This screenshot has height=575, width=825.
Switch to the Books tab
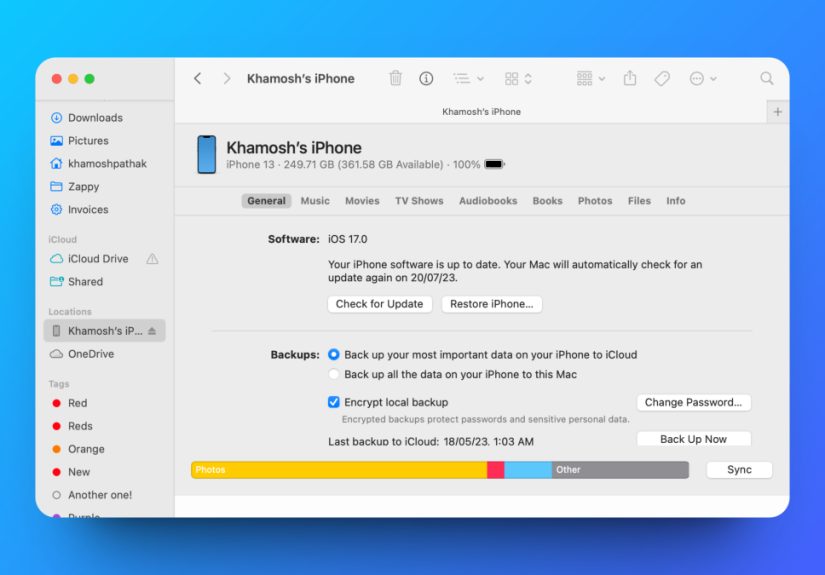(548, 201)
